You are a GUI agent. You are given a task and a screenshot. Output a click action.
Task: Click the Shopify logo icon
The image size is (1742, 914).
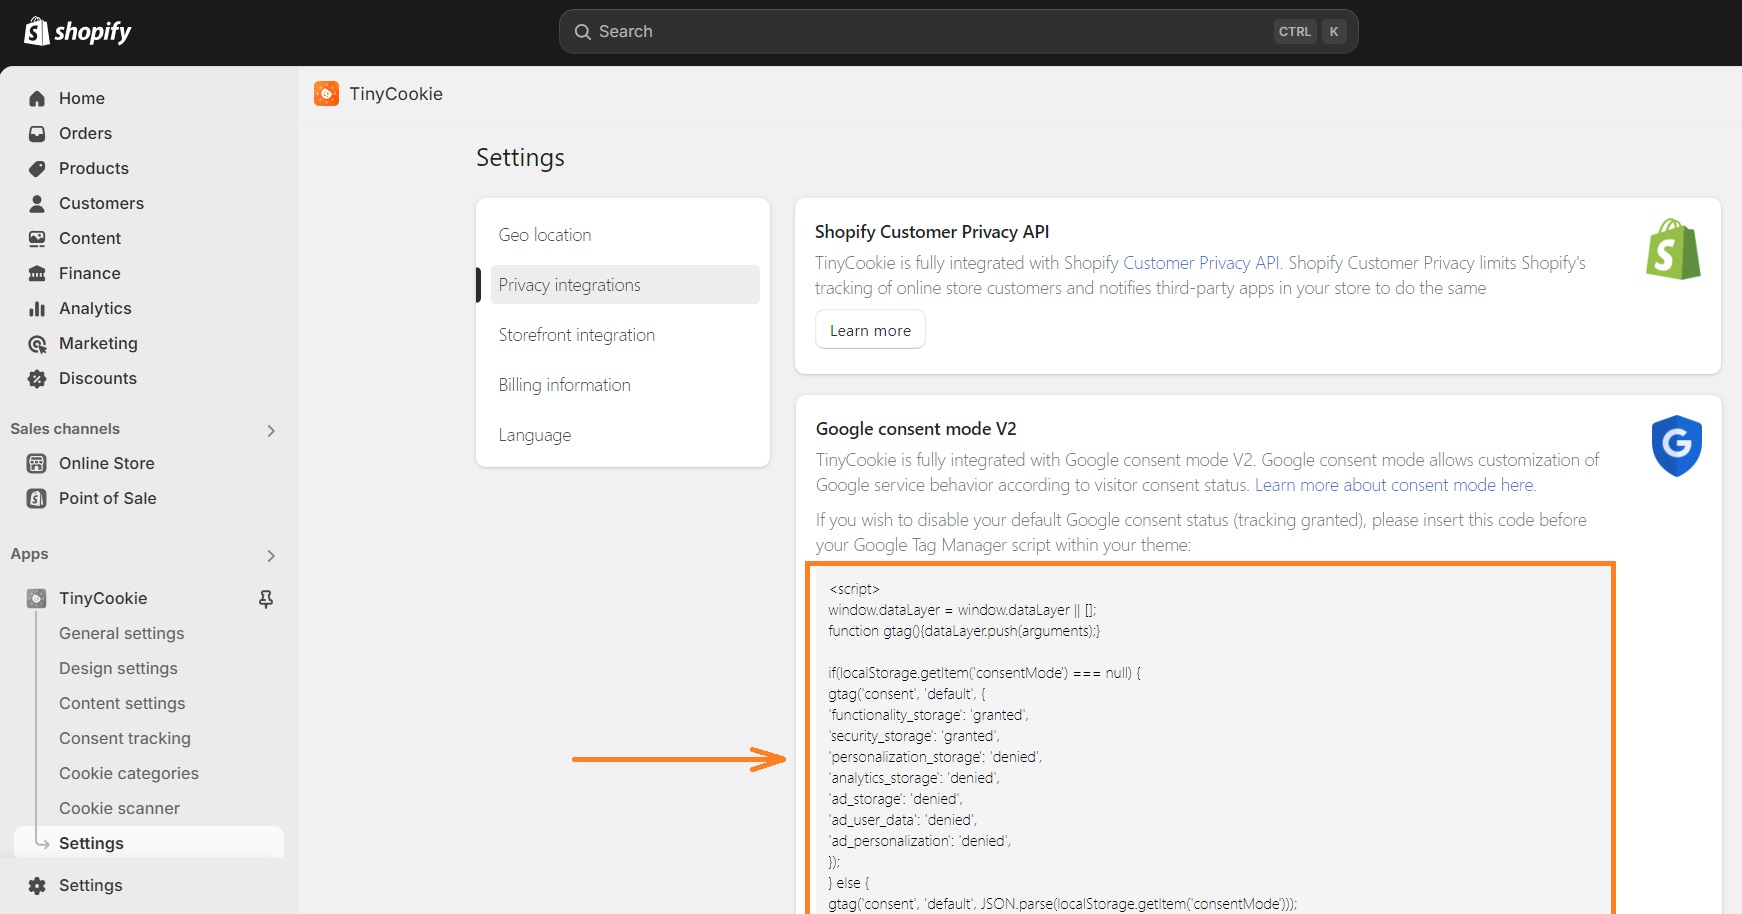tap(36, 30)
